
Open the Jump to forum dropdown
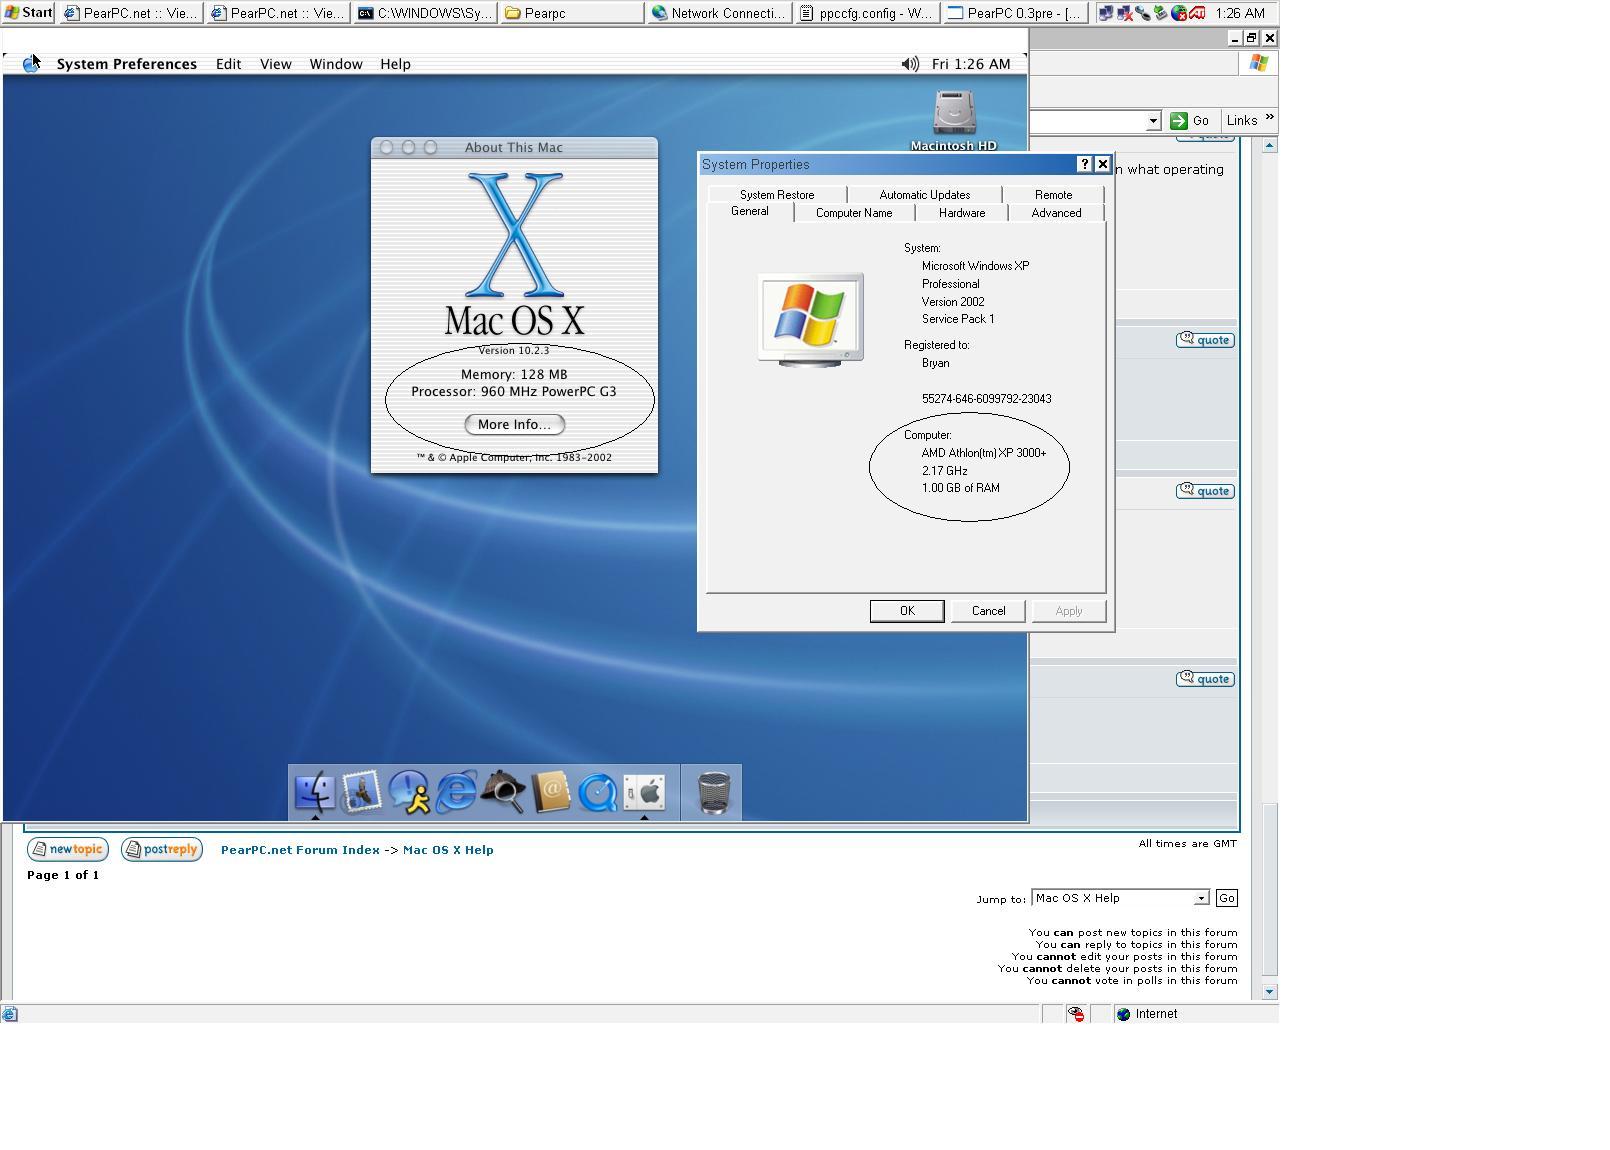point(1120,898)
